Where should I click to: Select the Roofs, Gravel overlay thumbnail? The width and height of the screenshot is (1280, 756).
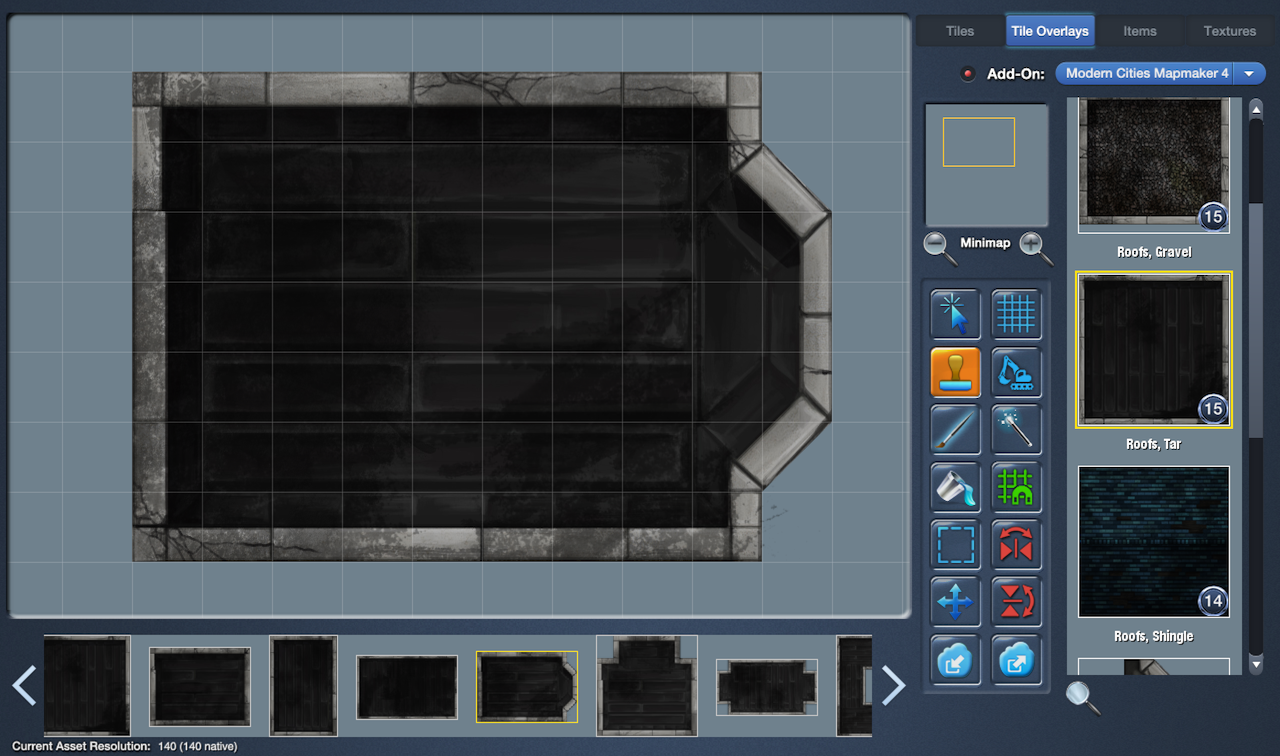[x=1153, y=165]
